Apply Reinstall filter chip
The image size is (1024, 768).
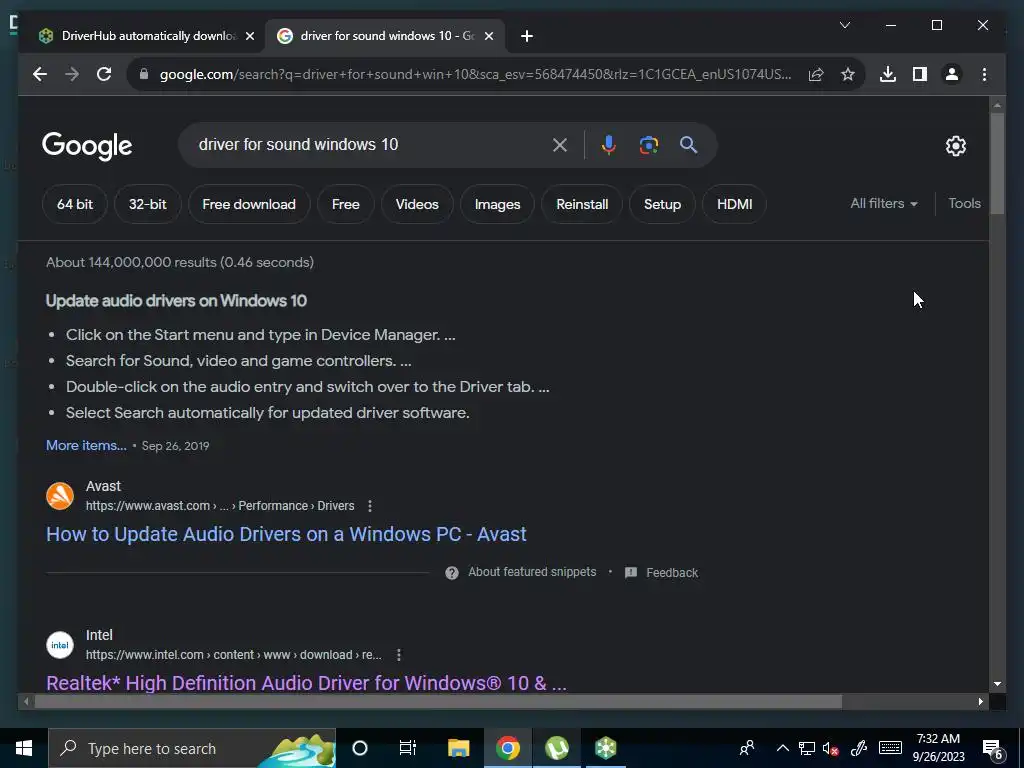point(582,204)
